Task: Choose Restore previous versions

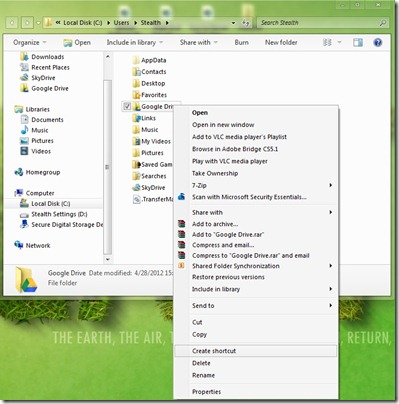Action: click(x=256, y=277)
